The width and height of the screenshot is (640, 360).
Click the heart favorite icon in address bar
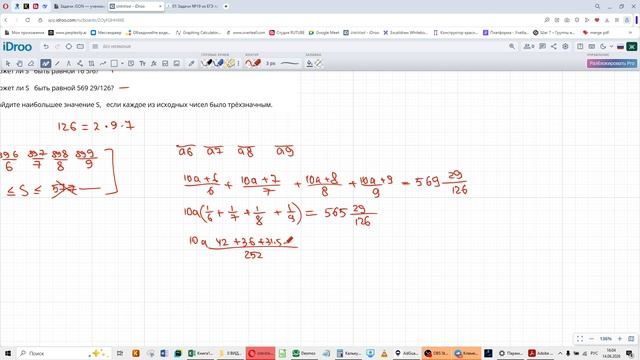pos(597,20)
